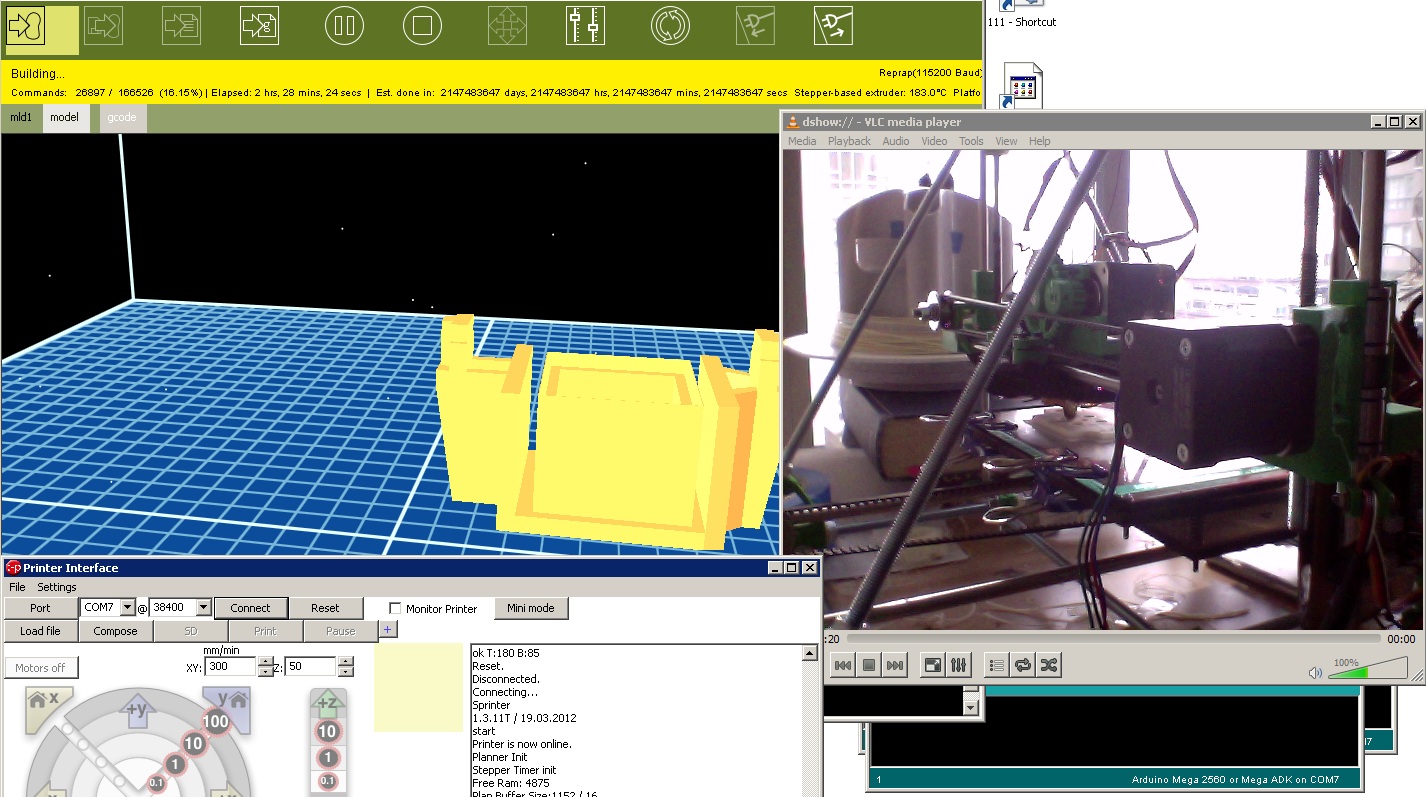The height and width of the screenshot is (797, 1426).
Task: Open the COM7 port dropdown
Action: click(127, 608)
